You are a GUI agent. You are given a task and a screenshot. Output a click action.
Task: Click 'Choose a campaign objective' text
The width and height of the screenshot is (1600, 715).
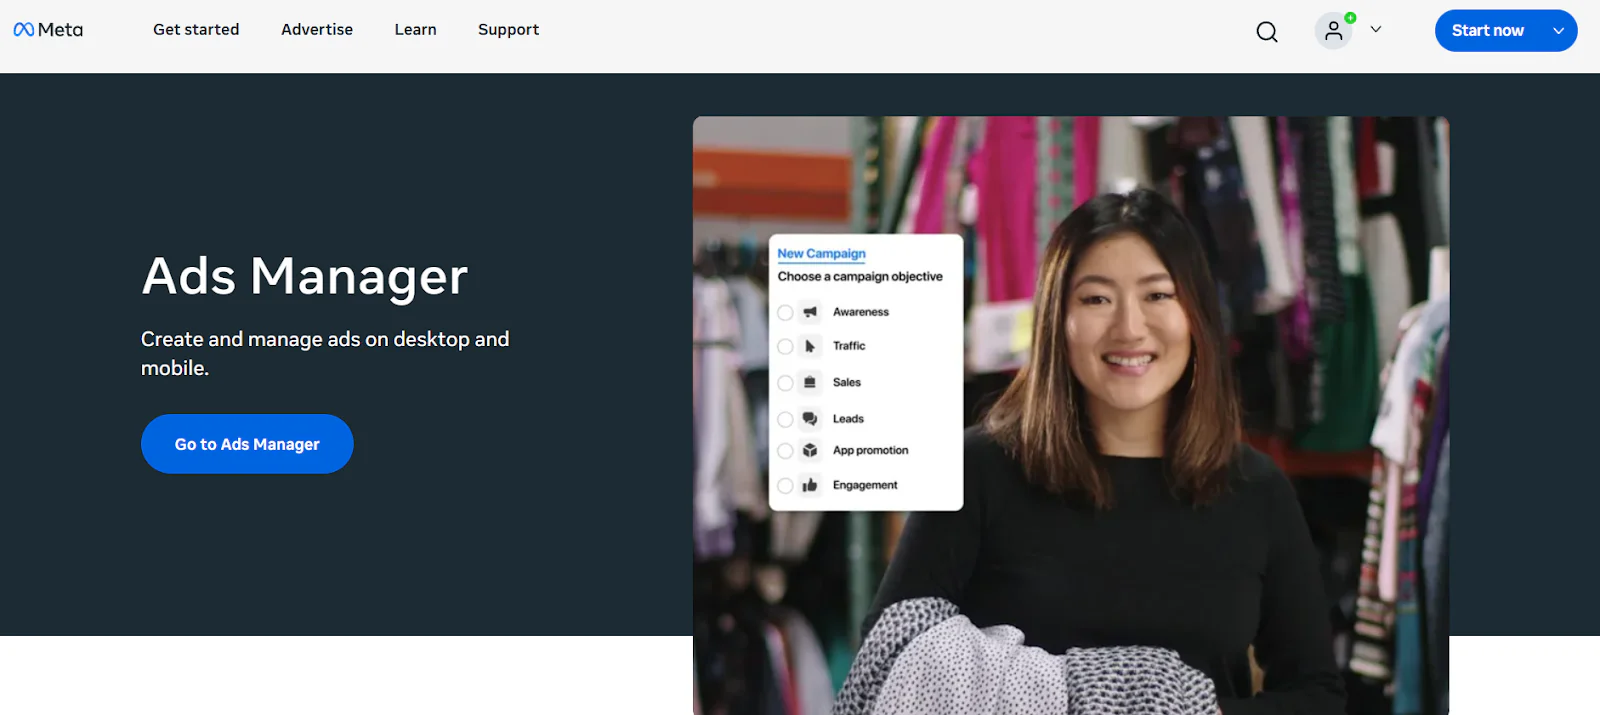pos(860,277)
